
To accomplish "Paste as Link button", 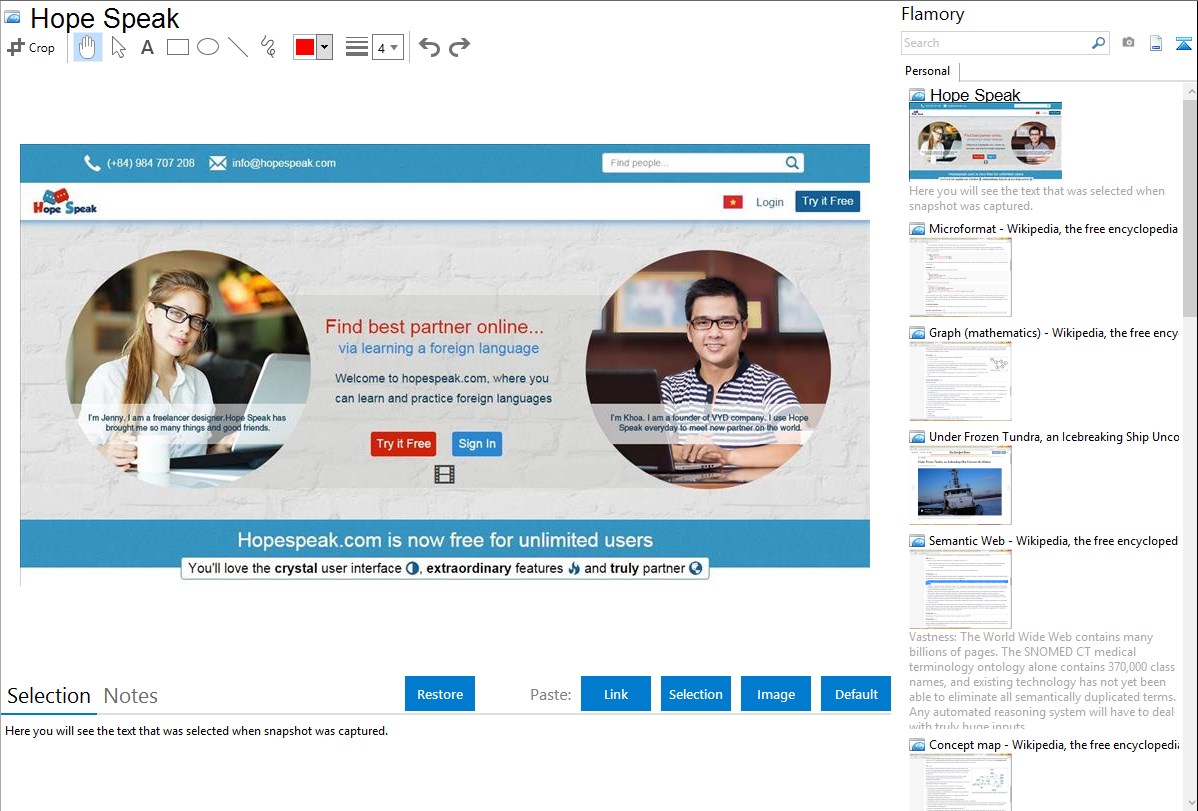I will [616, 694].
